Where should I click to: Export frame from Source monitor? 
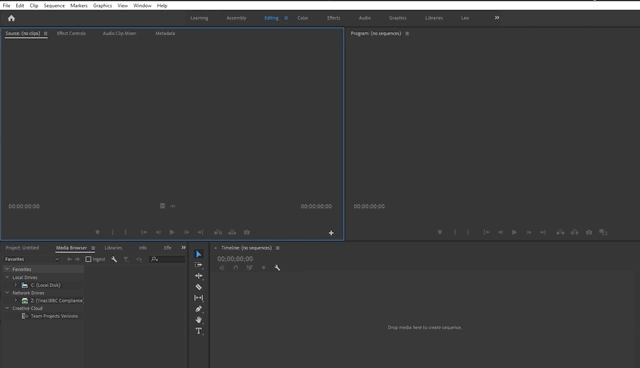click(x=247, y=232)
